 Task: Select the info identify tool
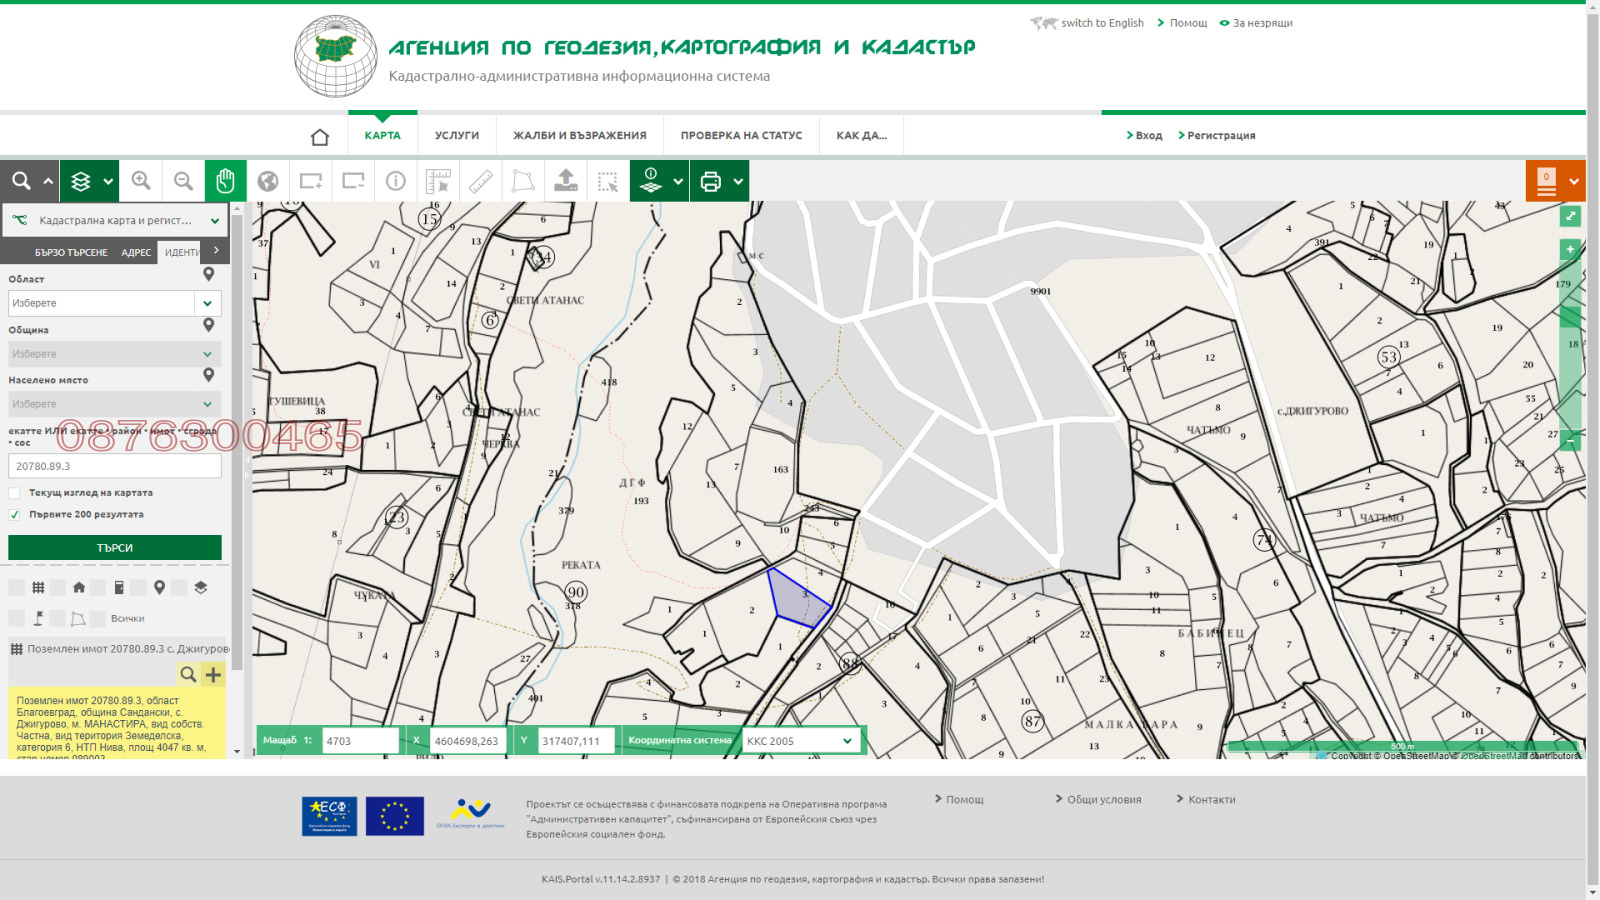click(396, 181)
